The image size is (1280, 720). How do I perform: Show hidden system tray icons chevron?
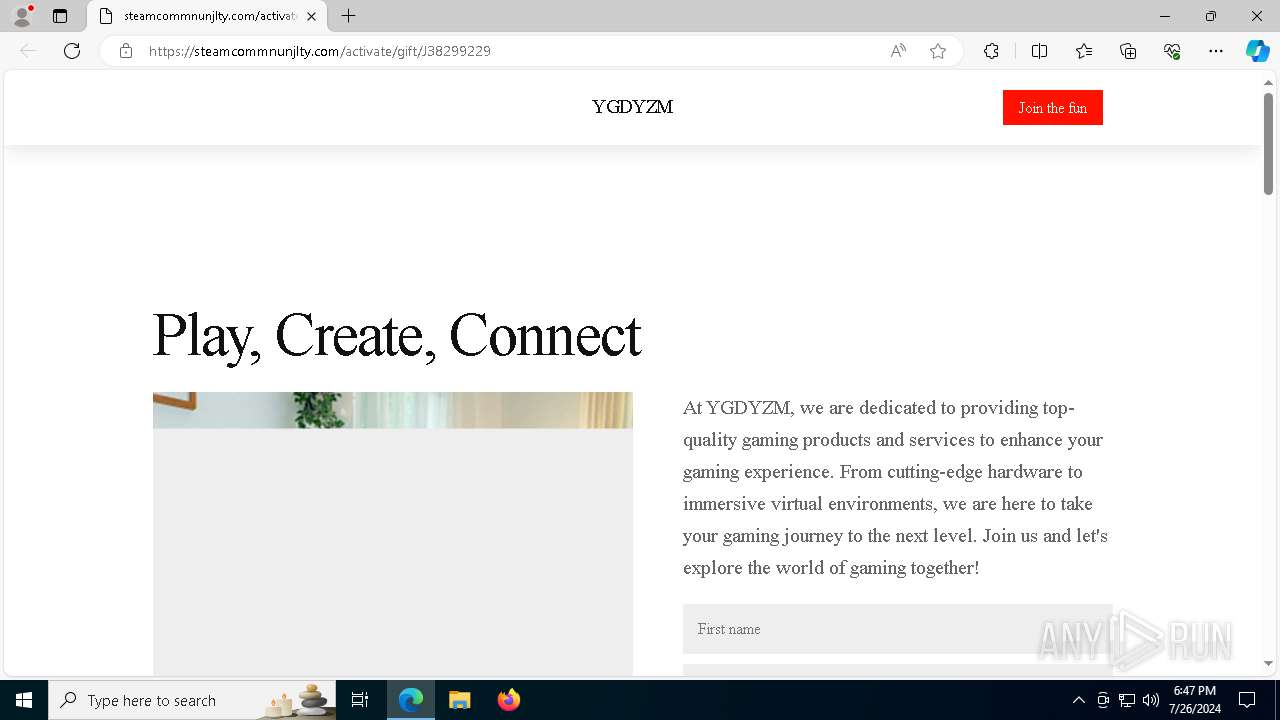tap(1078, 700)
